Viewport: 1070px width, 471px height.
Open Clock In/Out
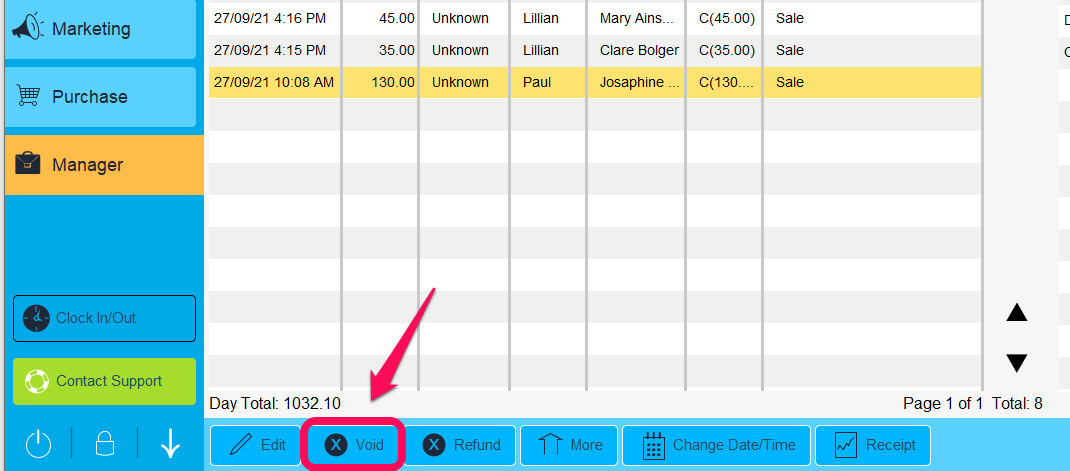104,318
